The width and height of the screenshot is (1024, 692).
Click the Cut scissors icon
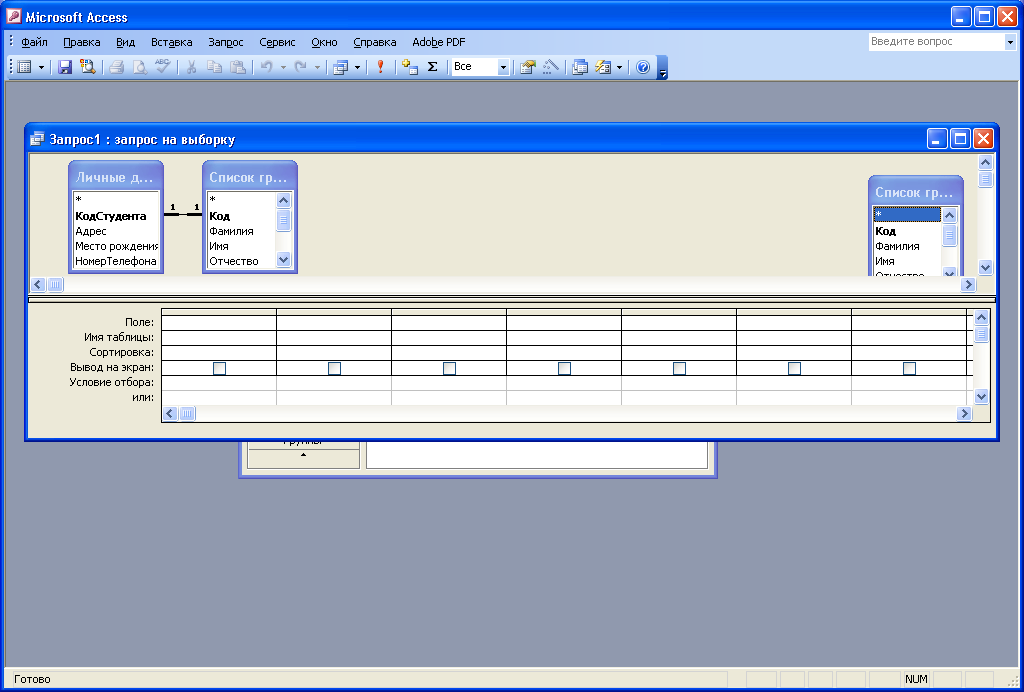coord(191,67)
